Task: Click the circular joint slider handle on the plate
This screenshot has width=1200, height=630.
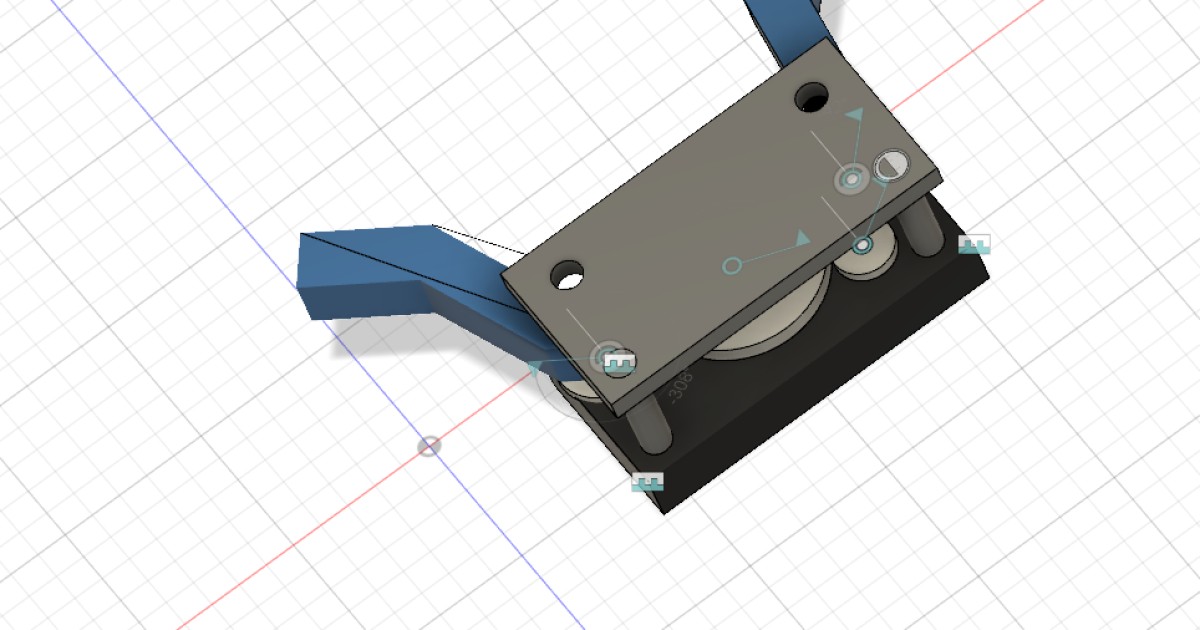Action: [732, 265]
